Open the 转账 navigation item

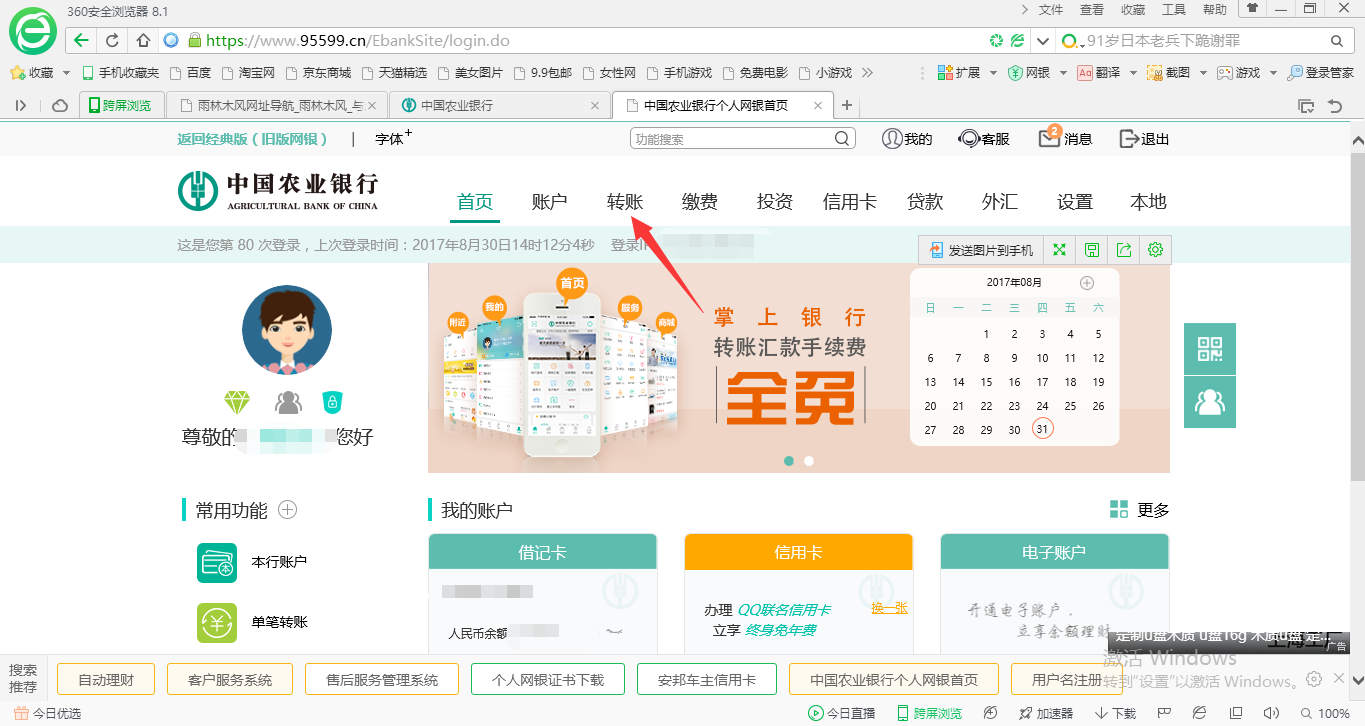pyautogui.click(x=625, y=202)
